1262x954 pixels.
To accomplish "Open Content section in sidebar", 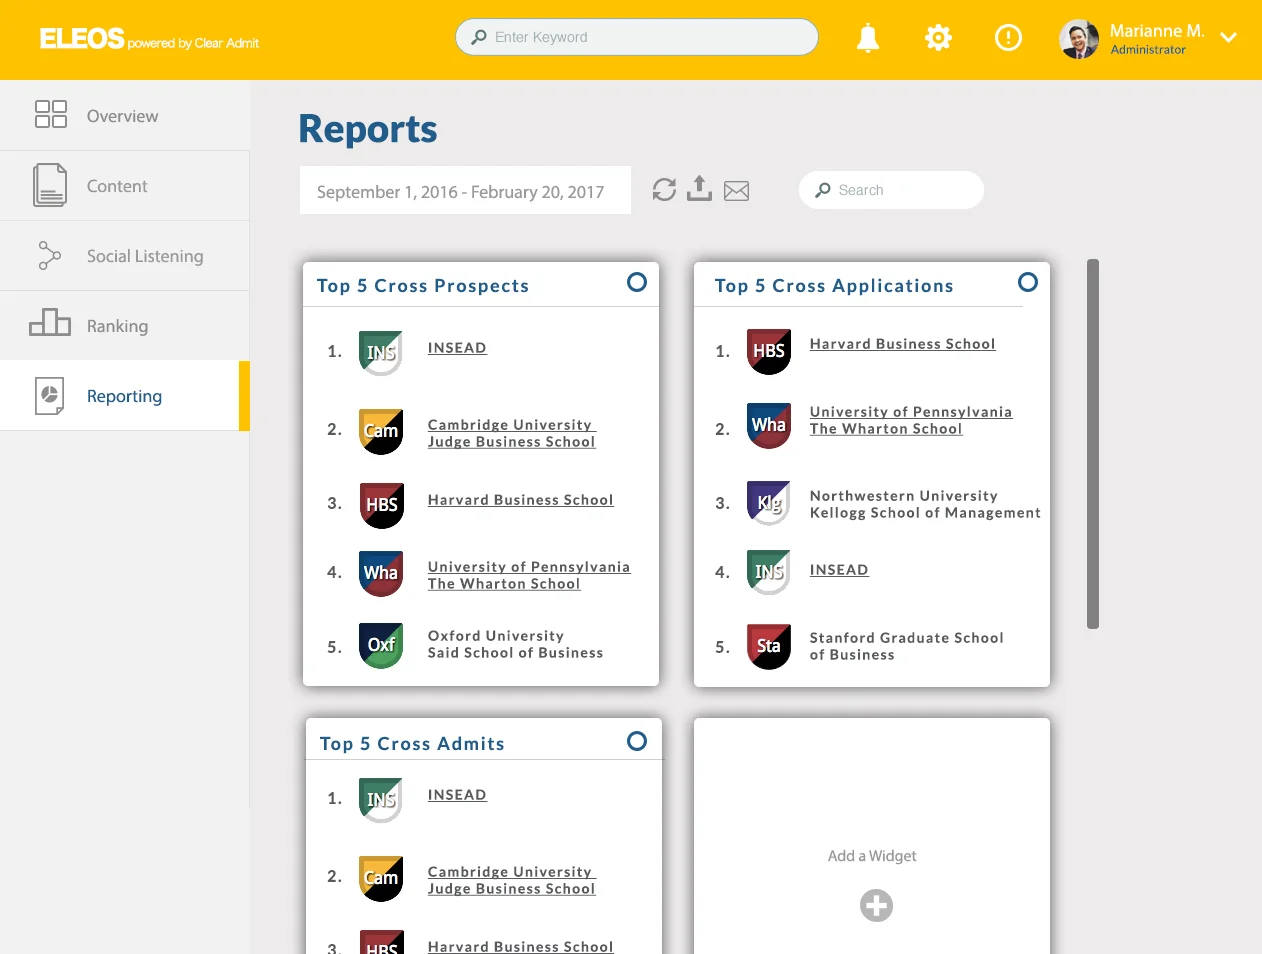I will point(125,186).
